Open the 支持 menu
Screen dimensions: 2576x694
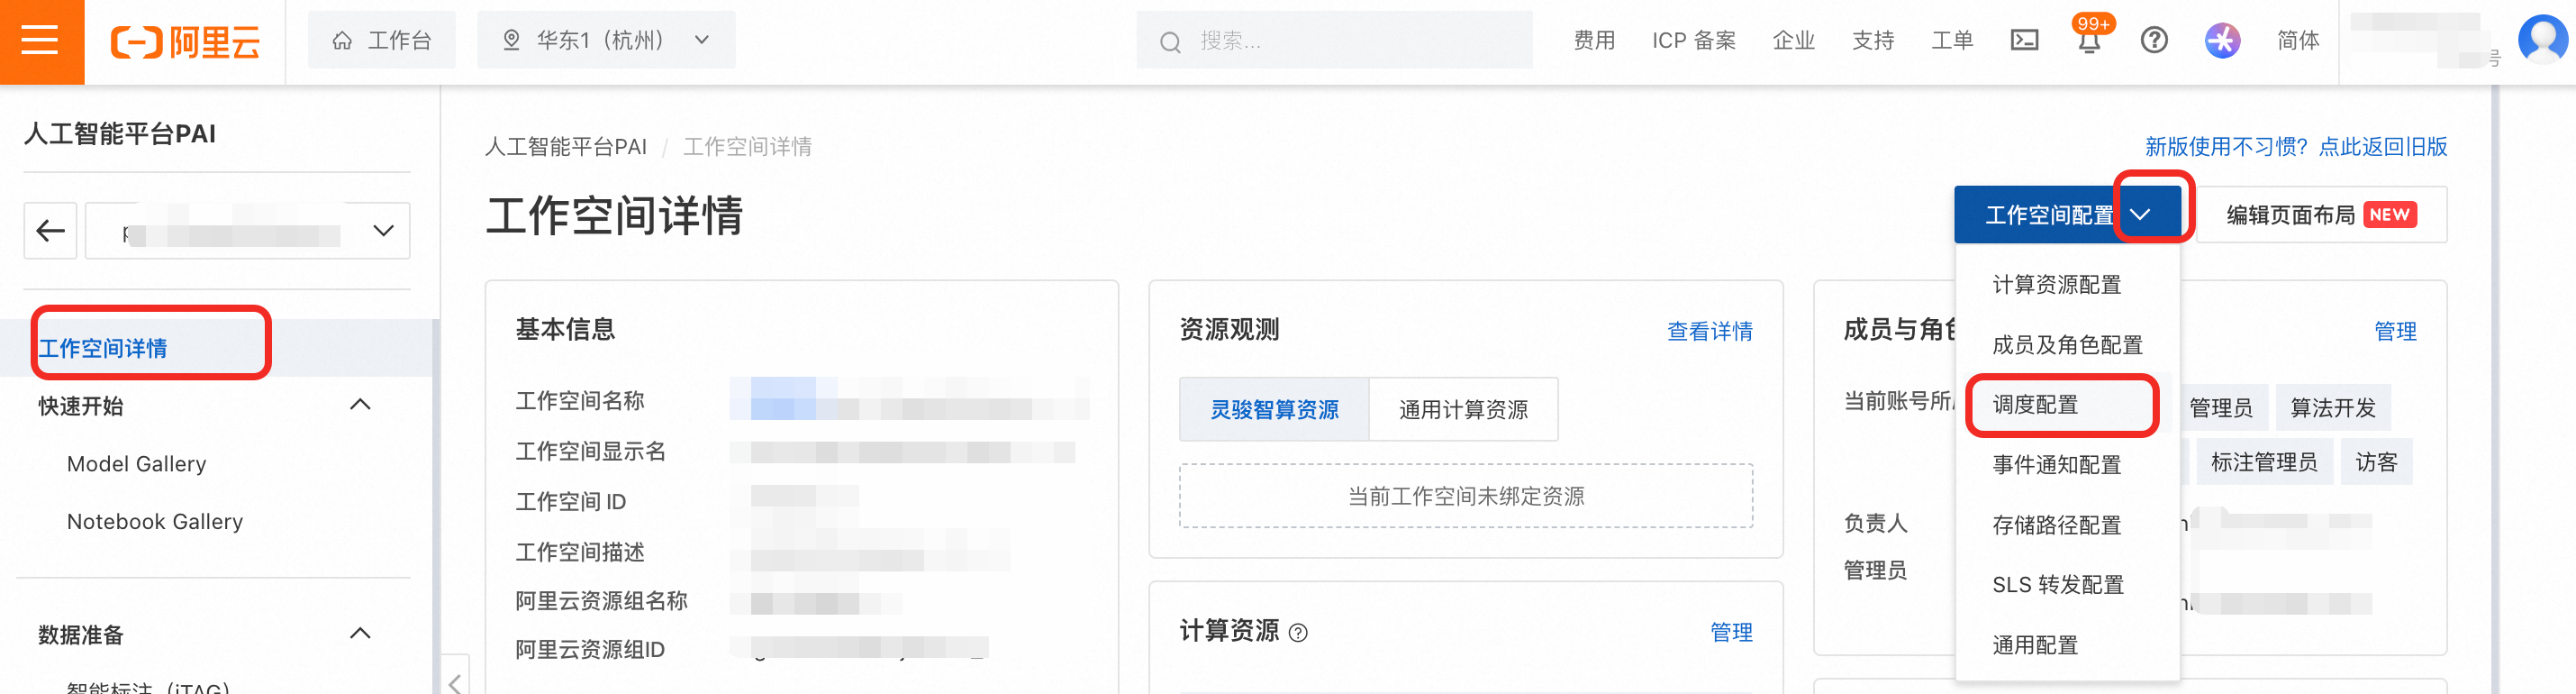pyautogui.click(x=1872, y=41)
